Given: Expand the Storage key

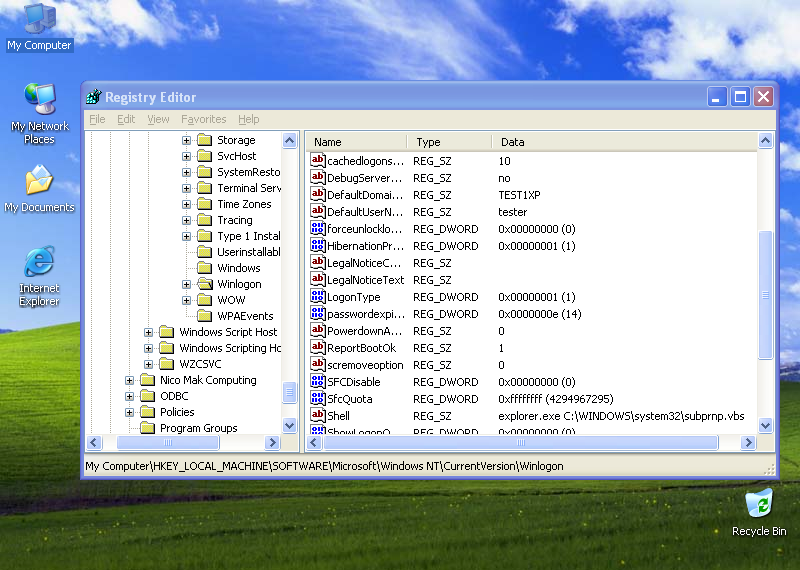Looking at the screenshot, I should click(186, 140).
